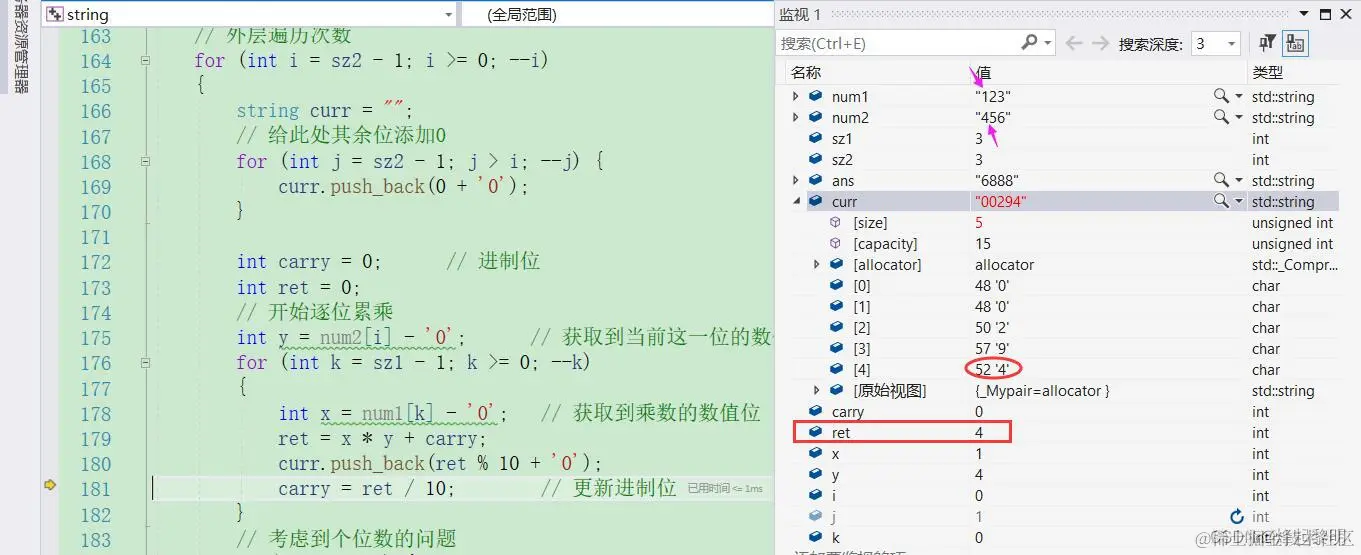Open the visualizer dropdown arrow for num1

[1238, 96]
